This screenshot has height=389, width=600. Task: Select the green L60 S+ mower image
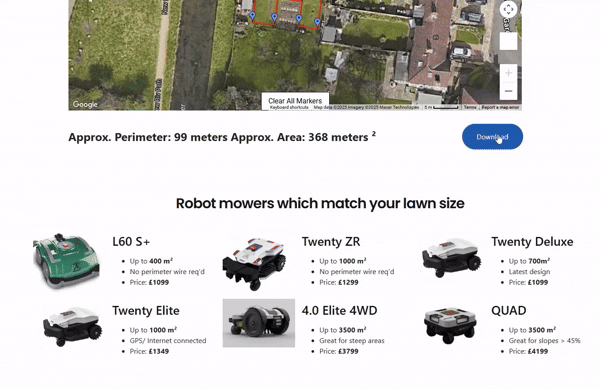pyautogui.click(x=66, y=261)
